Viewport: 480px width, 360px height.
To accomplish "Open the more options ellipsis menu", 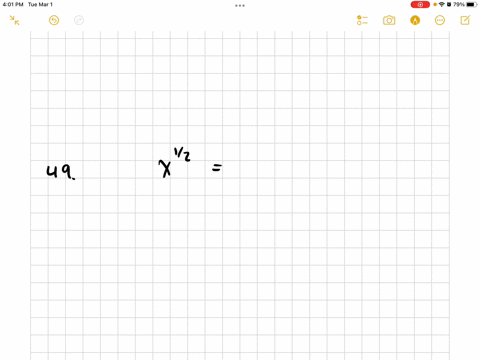I will point(440,20).
